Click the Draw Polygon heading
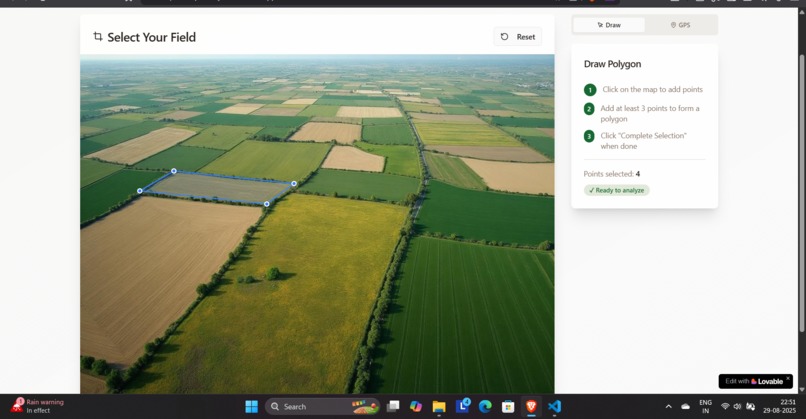Screen dimensions: 806x419 point(612,64)
